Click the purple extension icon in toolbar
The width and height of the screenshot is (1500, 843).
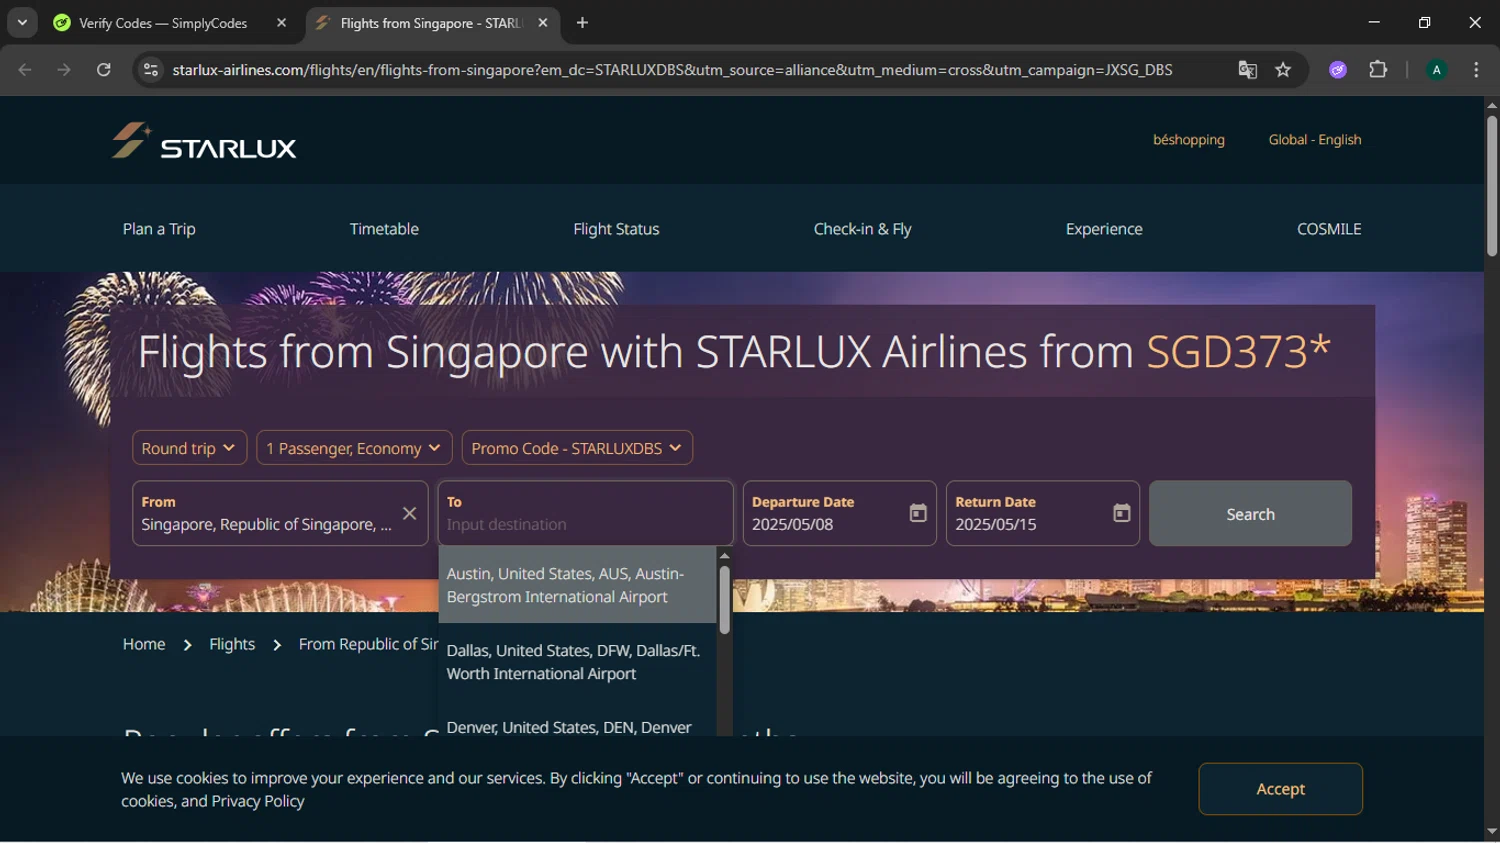click(1338, 70)
